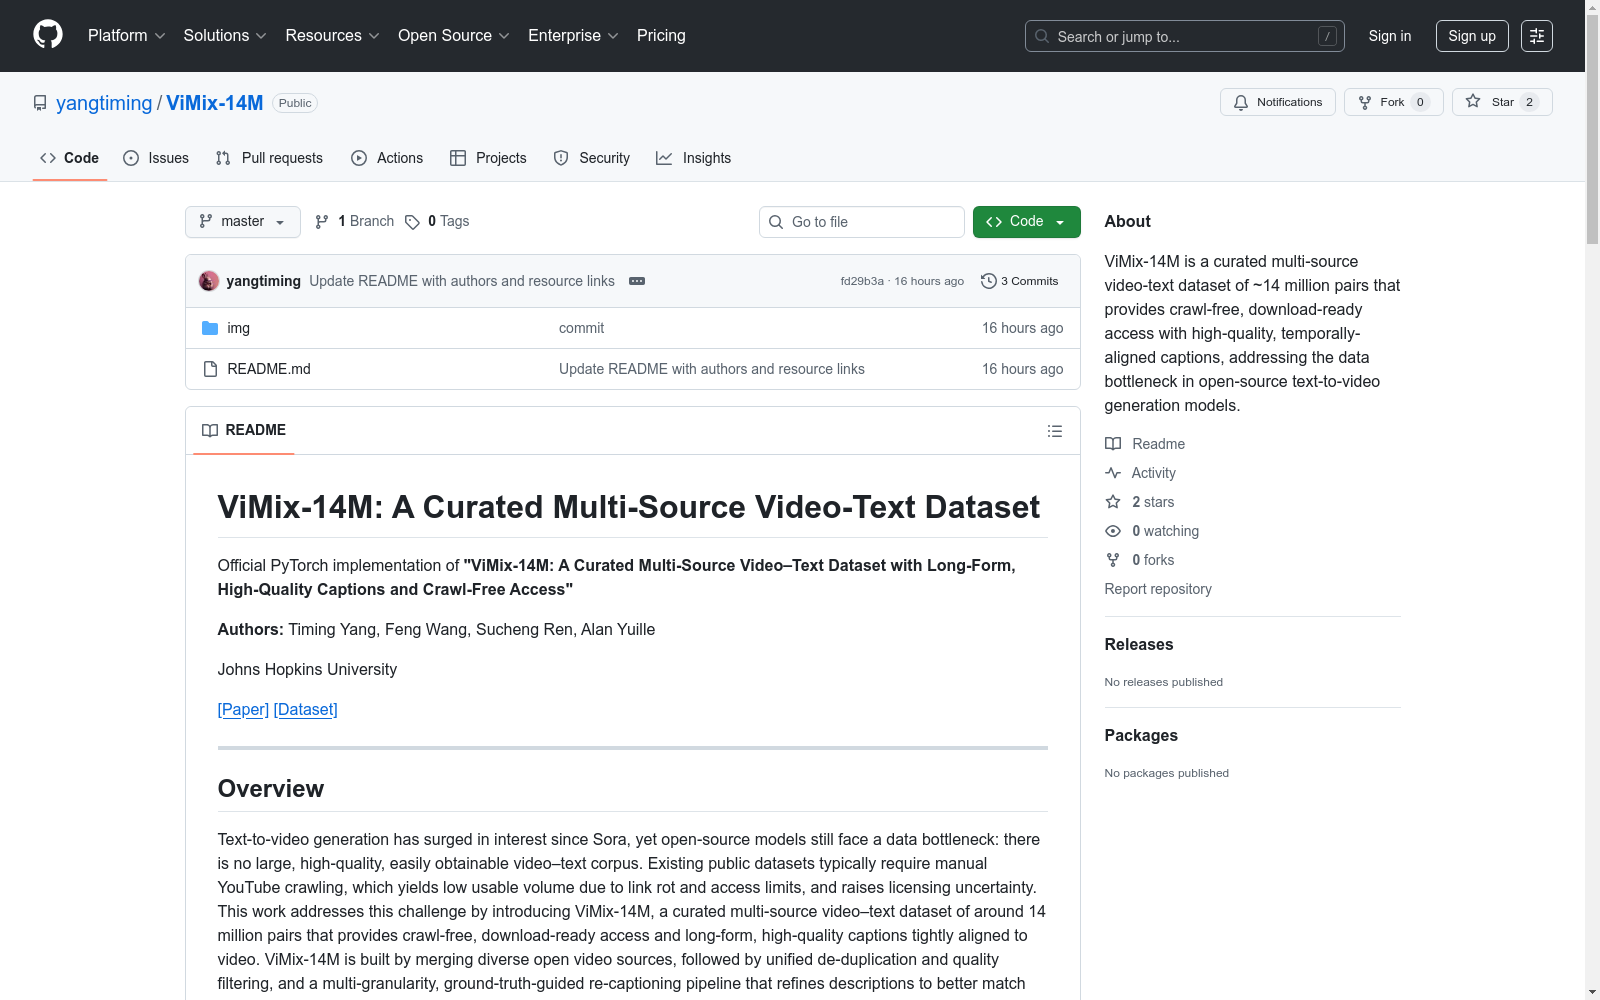This screenshot has height=1000, width=1600.
Task: Open the master branch dropdown
Action: pyautogui.click(x=243, y=222)
